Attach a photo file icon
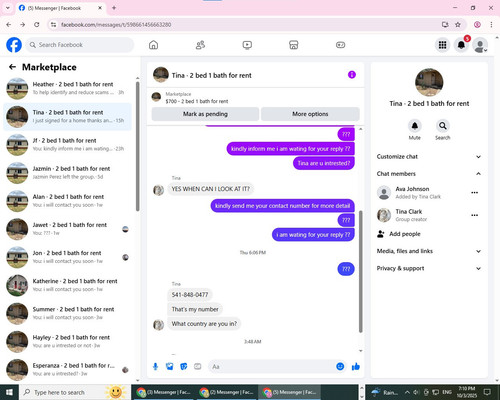The height and width of the screenshot is (400, 500). (170, 367)
